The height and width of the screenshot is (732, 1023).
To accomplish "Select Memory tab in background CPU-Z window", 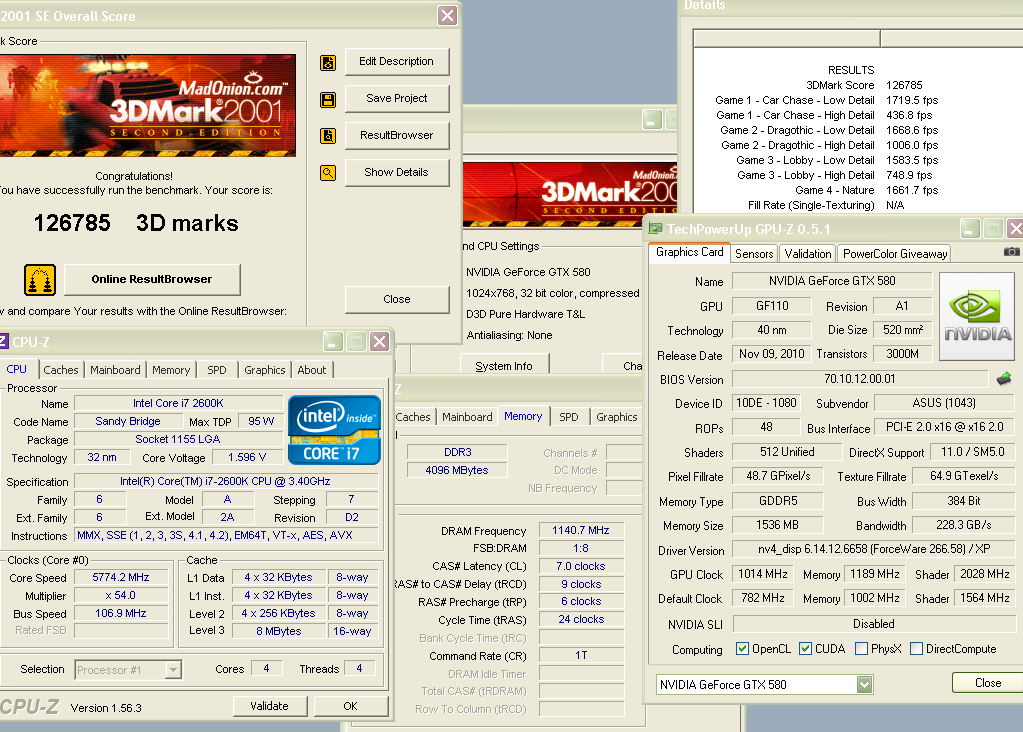I will click(x=523, y=416).
